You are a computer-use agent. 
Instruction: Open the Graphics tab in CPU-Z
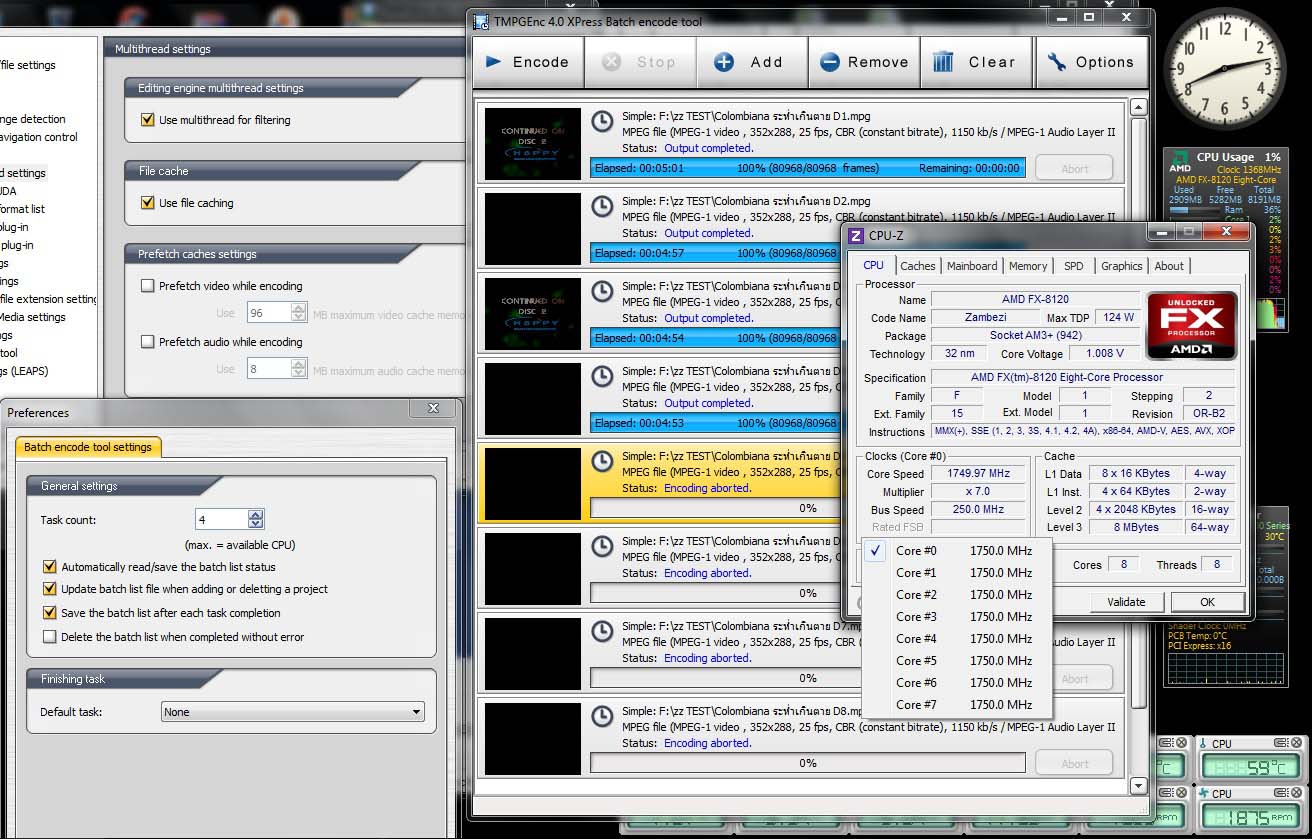[1121, 266]
